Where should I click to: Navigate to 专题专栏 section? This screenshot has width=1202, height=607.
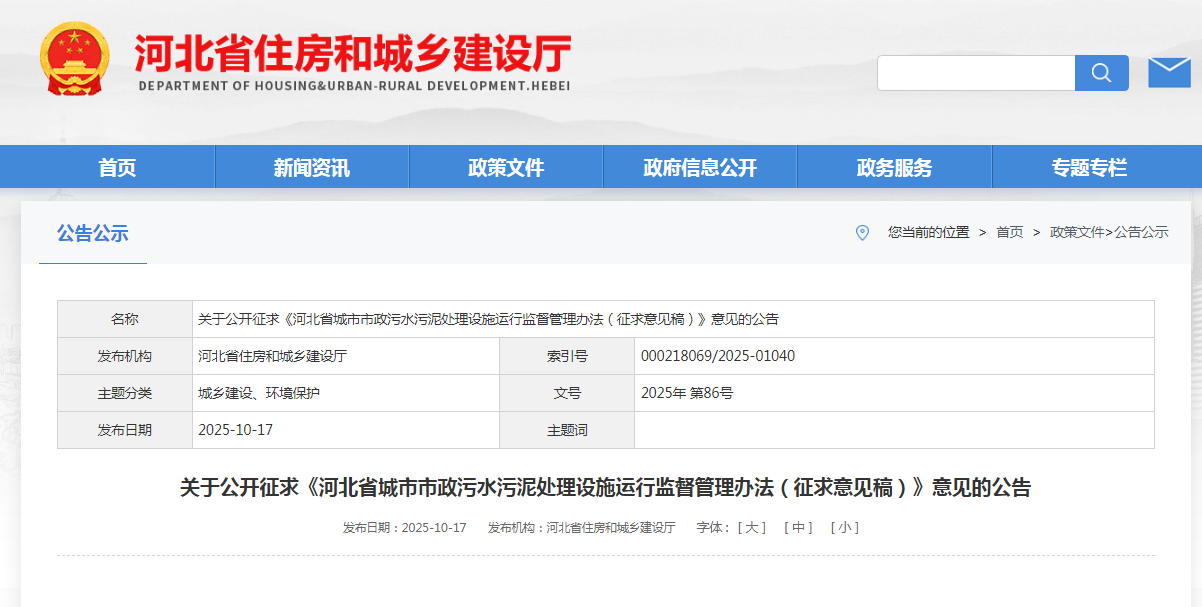click(x=1089, y=167)
